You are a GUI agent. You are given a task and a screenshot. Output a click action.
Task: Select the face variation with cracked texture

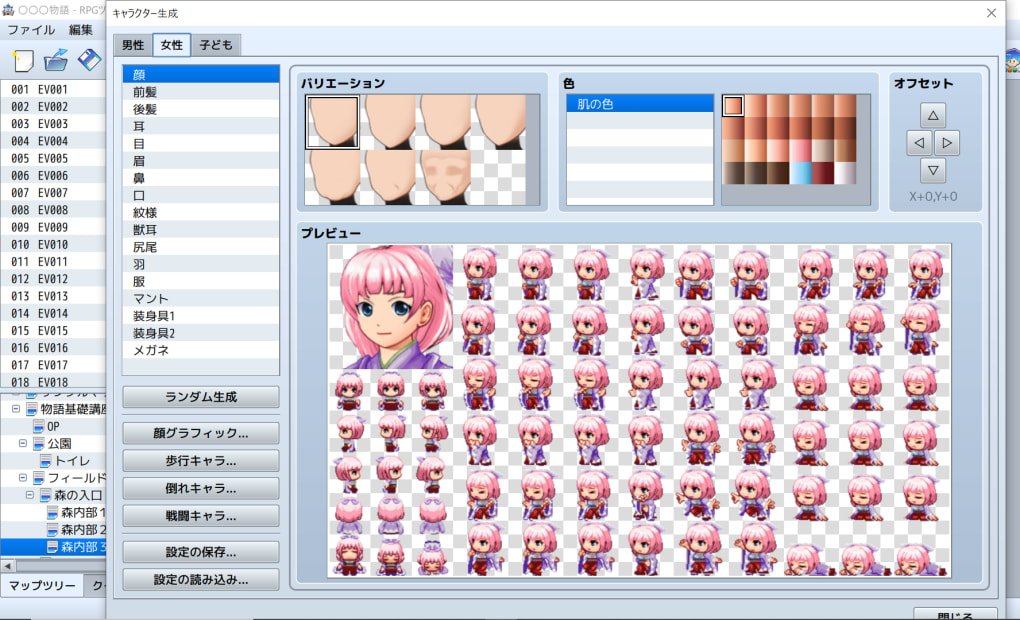coord(445,177)
